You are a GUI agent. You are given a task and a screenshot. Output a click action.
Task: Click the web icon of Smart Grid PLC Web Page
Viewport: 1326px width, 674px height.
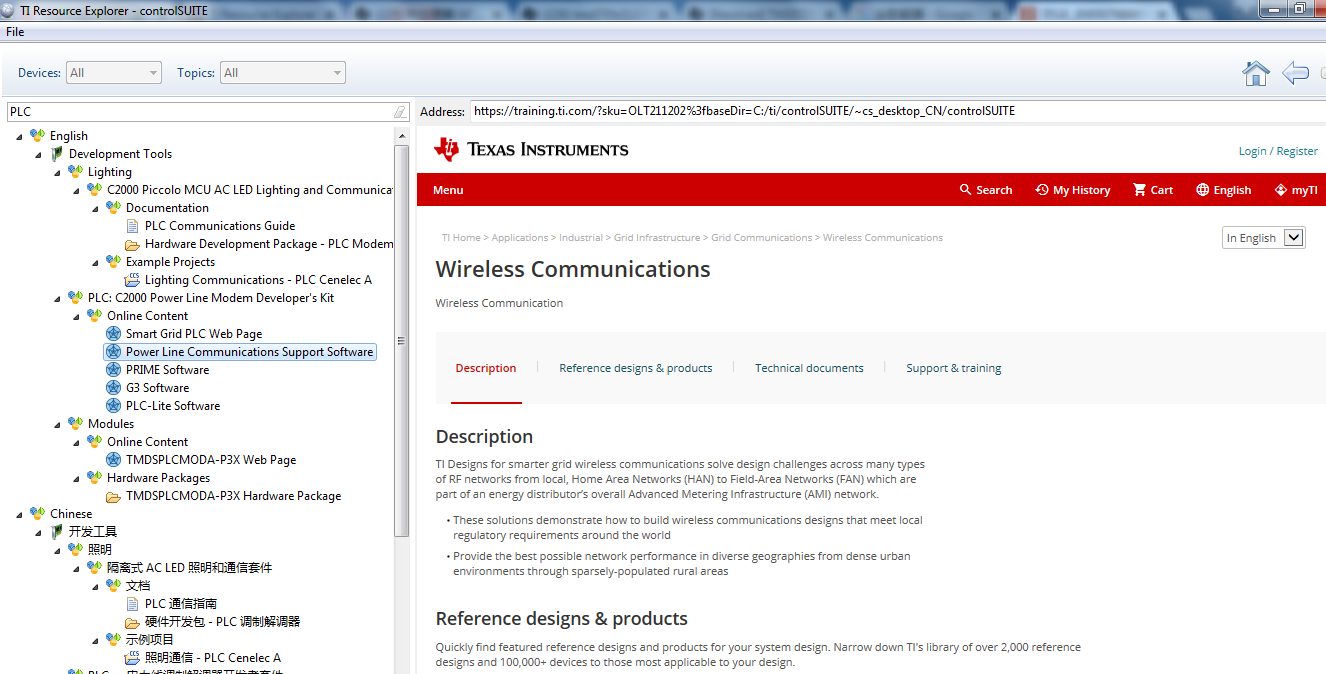click(114, 334)
